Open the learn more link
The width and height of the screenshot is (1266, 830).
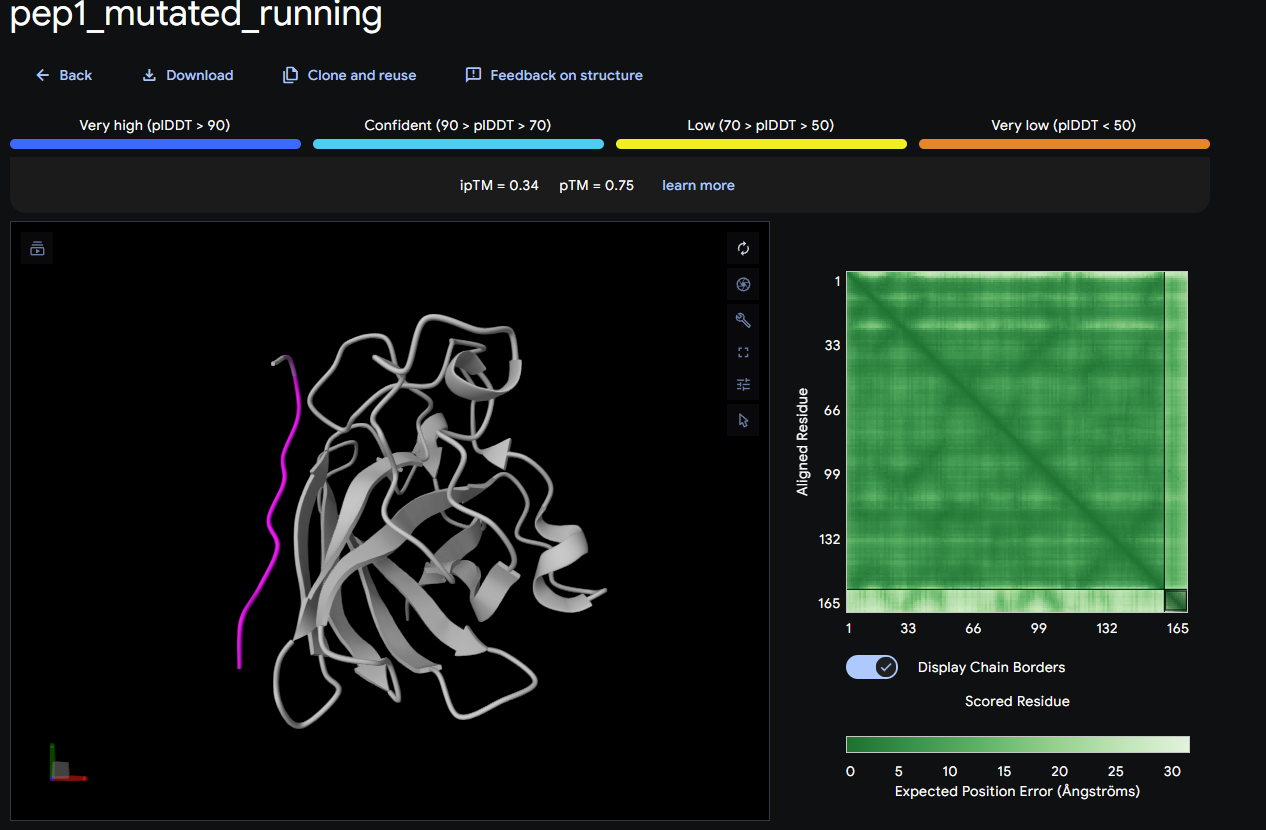point(698,185)
